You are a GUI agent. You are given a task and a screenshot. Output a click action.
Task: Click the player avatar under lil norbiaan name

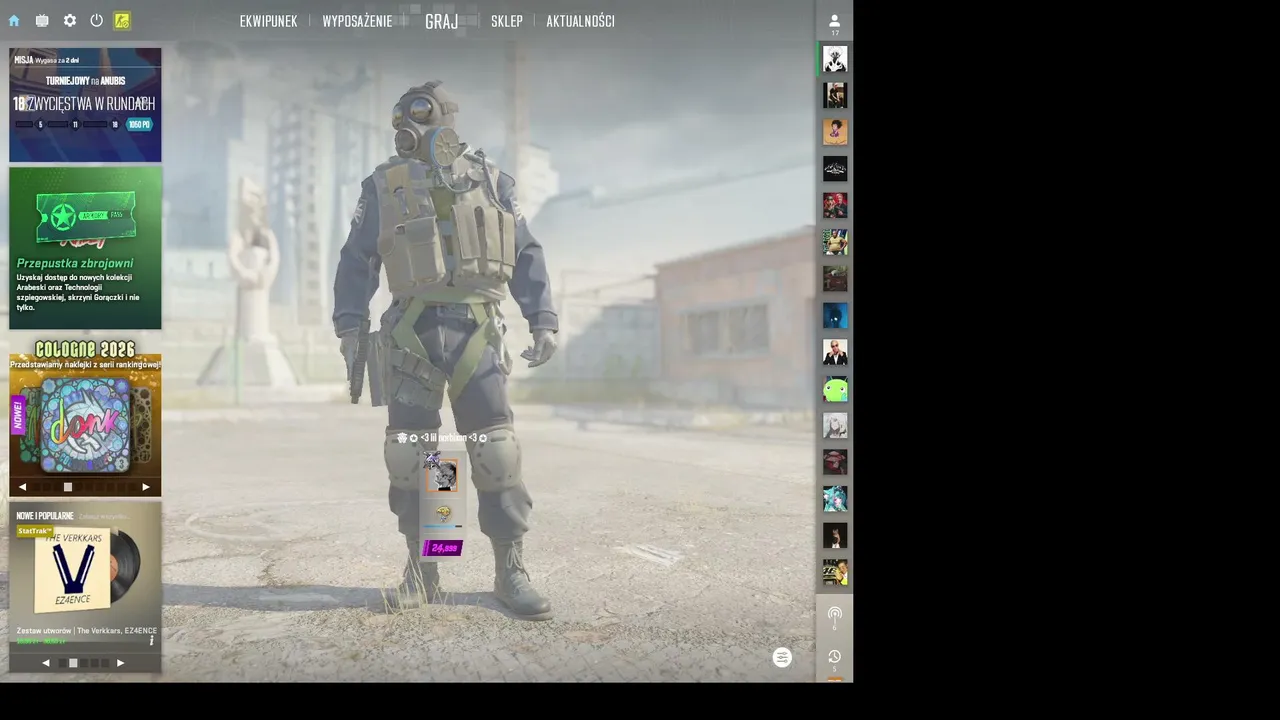pyautogui.click(x=442, y=476)
